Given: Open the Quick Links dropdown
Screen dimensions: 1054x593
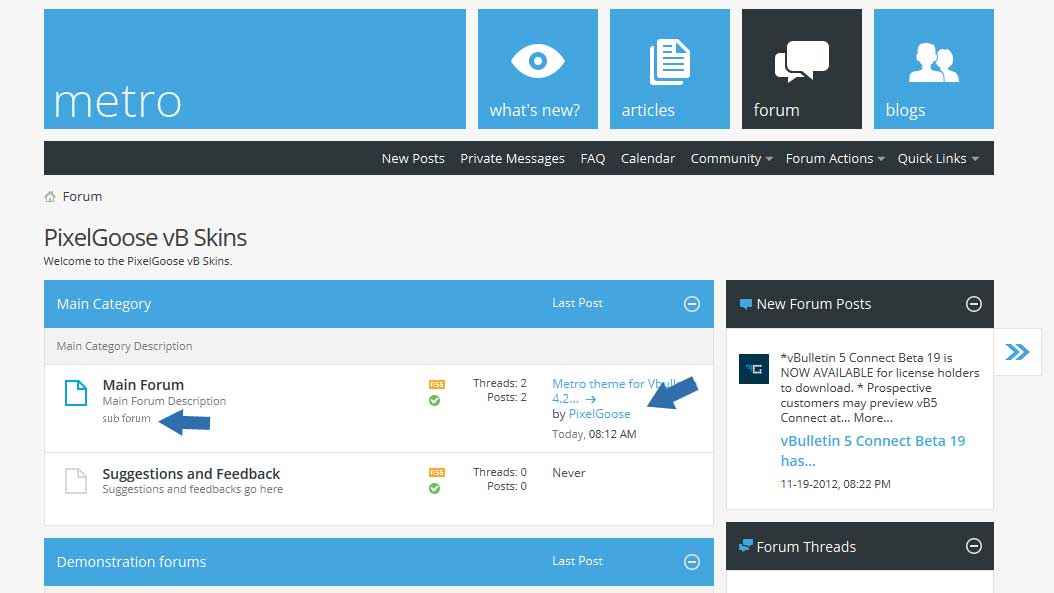Looking at the screenshot, I should point(937,158).
